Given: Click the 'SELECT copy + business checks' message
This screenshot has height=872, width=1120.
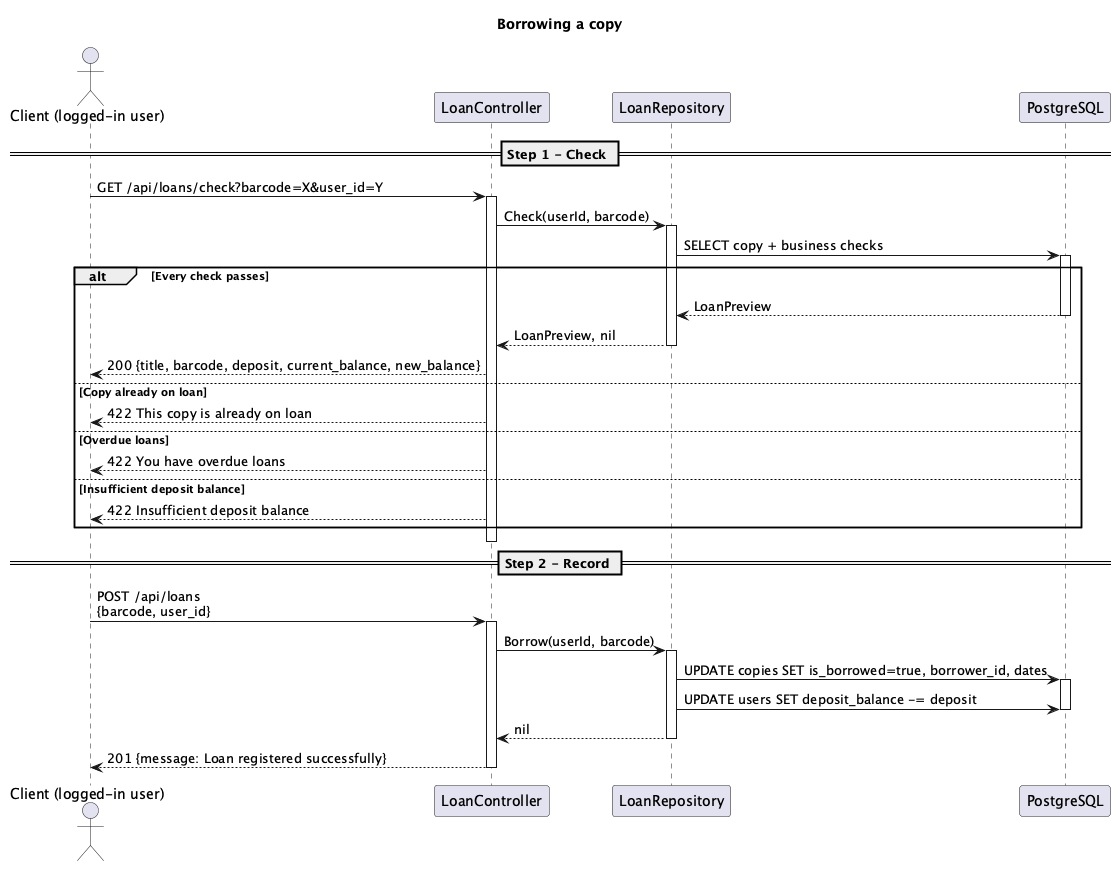Looking at the screenshot, I should 783,246.
